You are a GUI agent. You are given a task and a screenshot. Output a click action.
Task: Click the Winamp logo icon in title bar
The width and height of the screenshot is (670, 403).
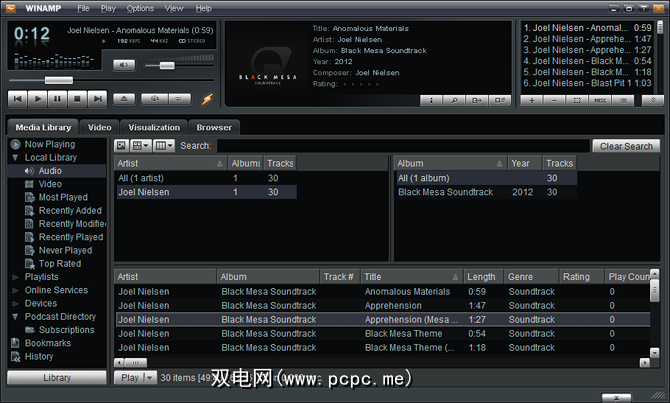[x=11, y=8]
